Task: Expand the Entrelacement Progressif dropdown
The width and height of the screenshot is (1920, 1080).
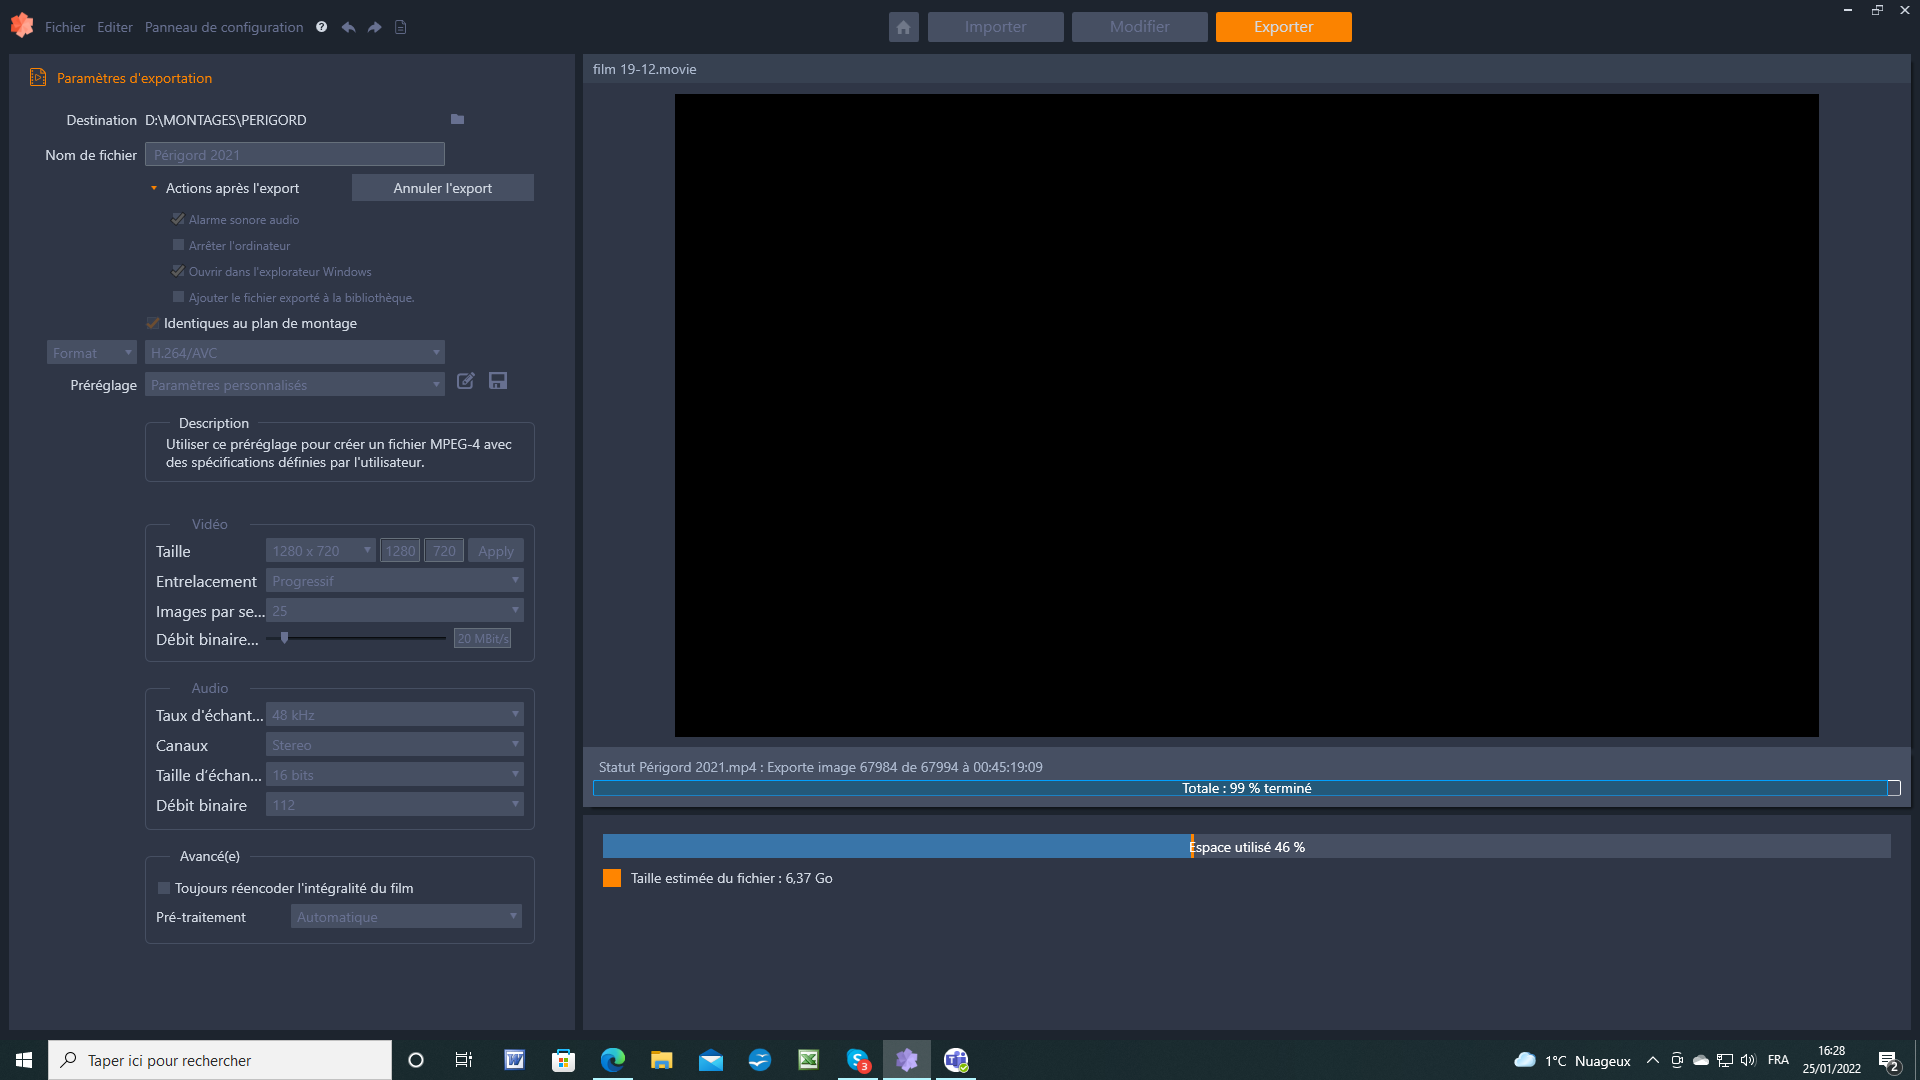Action: (x=394, y=581)
